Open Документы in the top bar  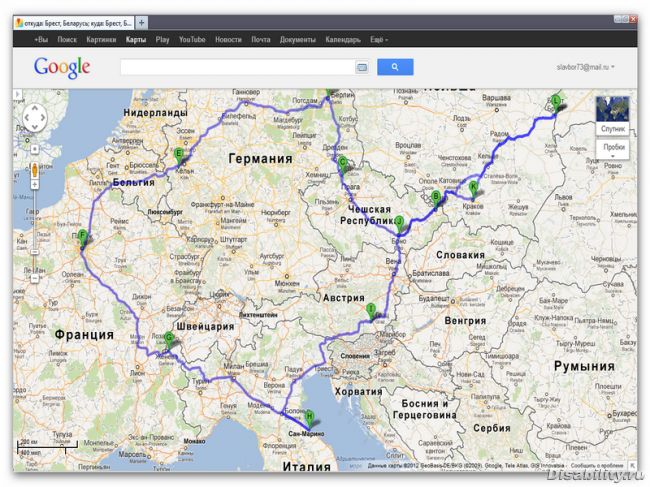click(298, 40)
